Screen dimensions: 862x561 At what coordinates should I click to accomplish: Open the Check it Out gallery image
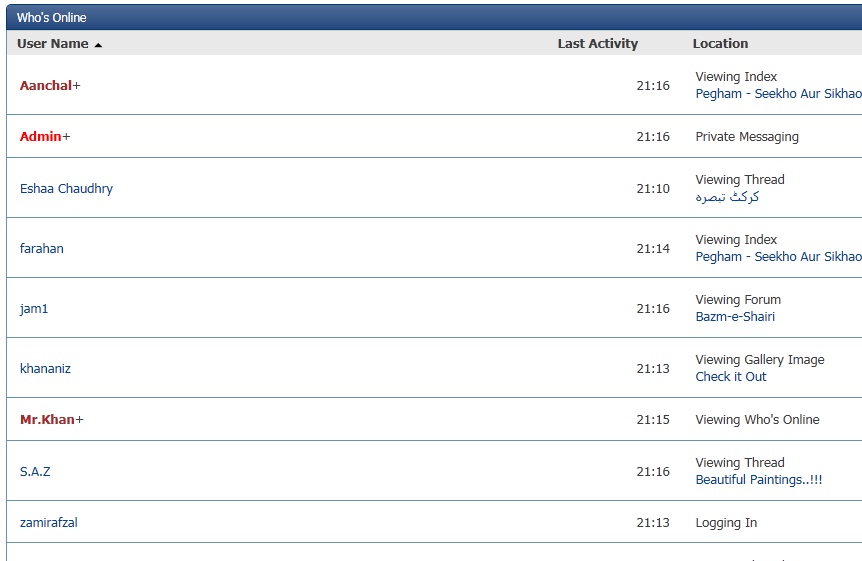coord(731,377)
